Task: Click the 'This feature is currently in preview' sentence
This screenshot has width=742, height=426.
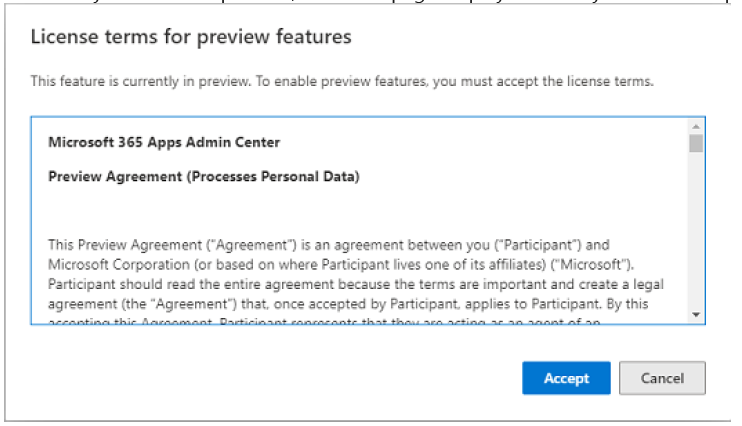Action: [342, 81]
